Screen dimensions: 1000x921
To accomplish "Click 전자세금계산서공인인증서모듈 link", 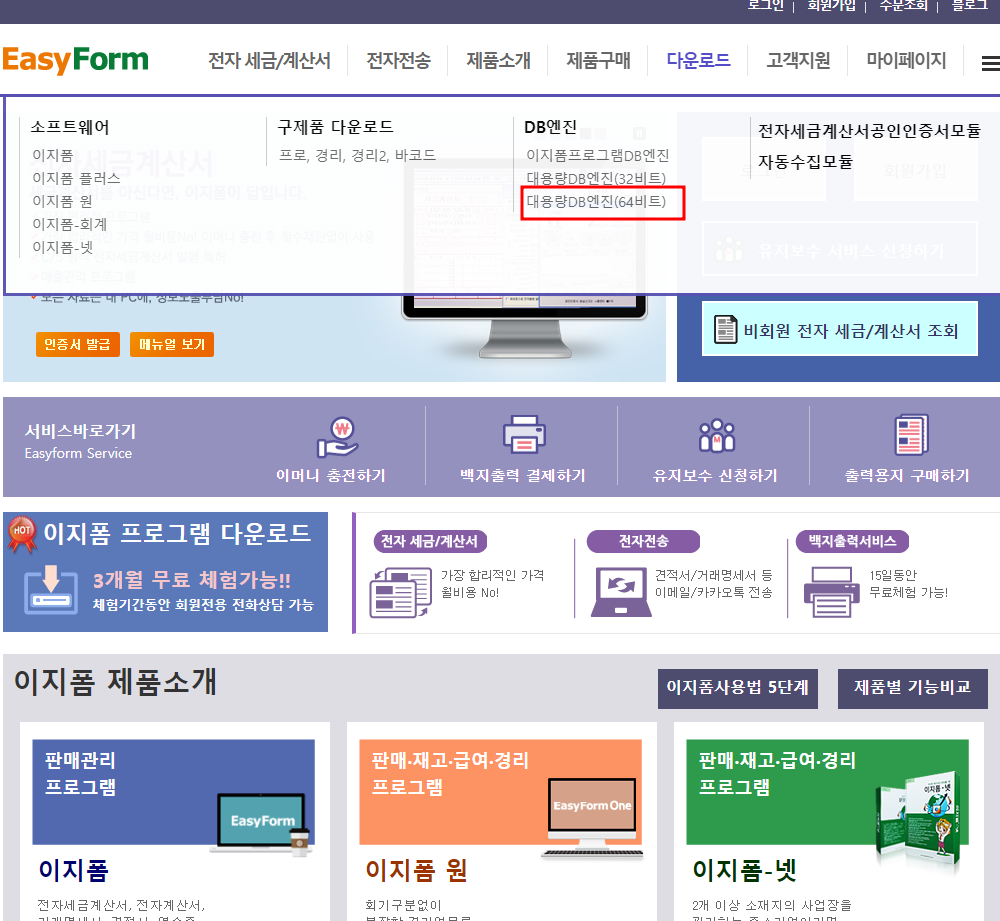I will coord(869,131).
